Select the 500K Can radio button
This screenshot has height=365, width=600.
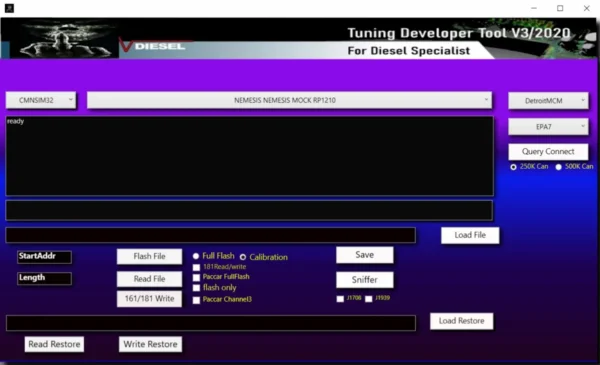pos(559,167)
